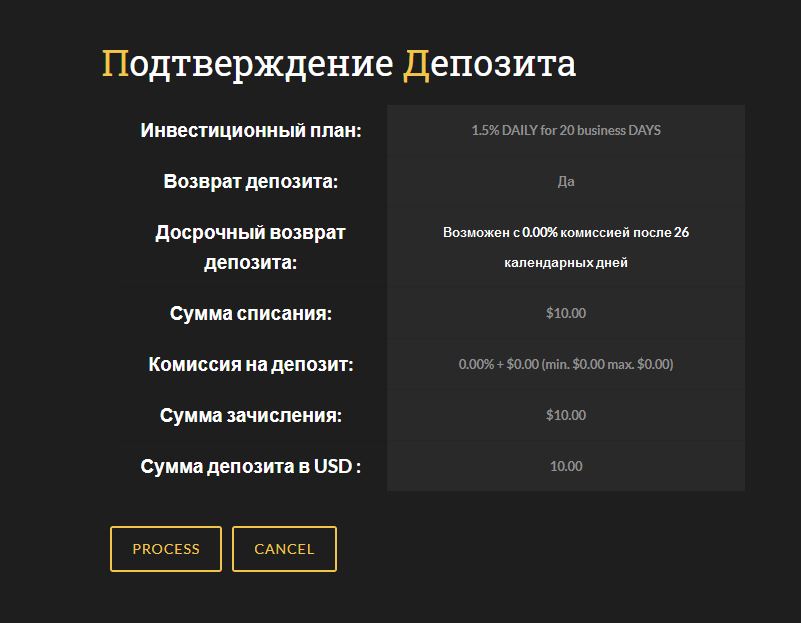The height and width of the screenshot is (623, 801).
Task: Select the '0.00% + $0.00' commission value
Action: click(x=566, y=364)
